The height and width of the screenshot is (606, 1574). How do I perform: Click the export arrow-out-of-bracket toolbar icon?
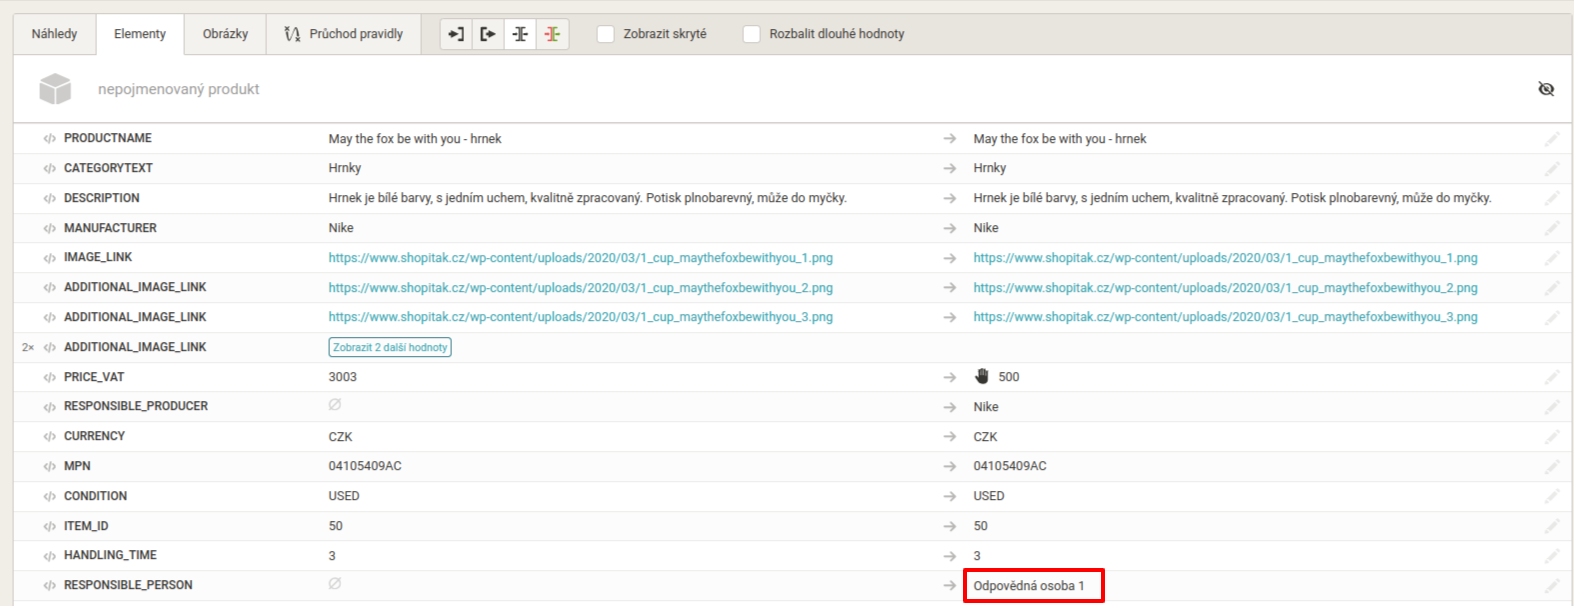[x=488, y=34]
